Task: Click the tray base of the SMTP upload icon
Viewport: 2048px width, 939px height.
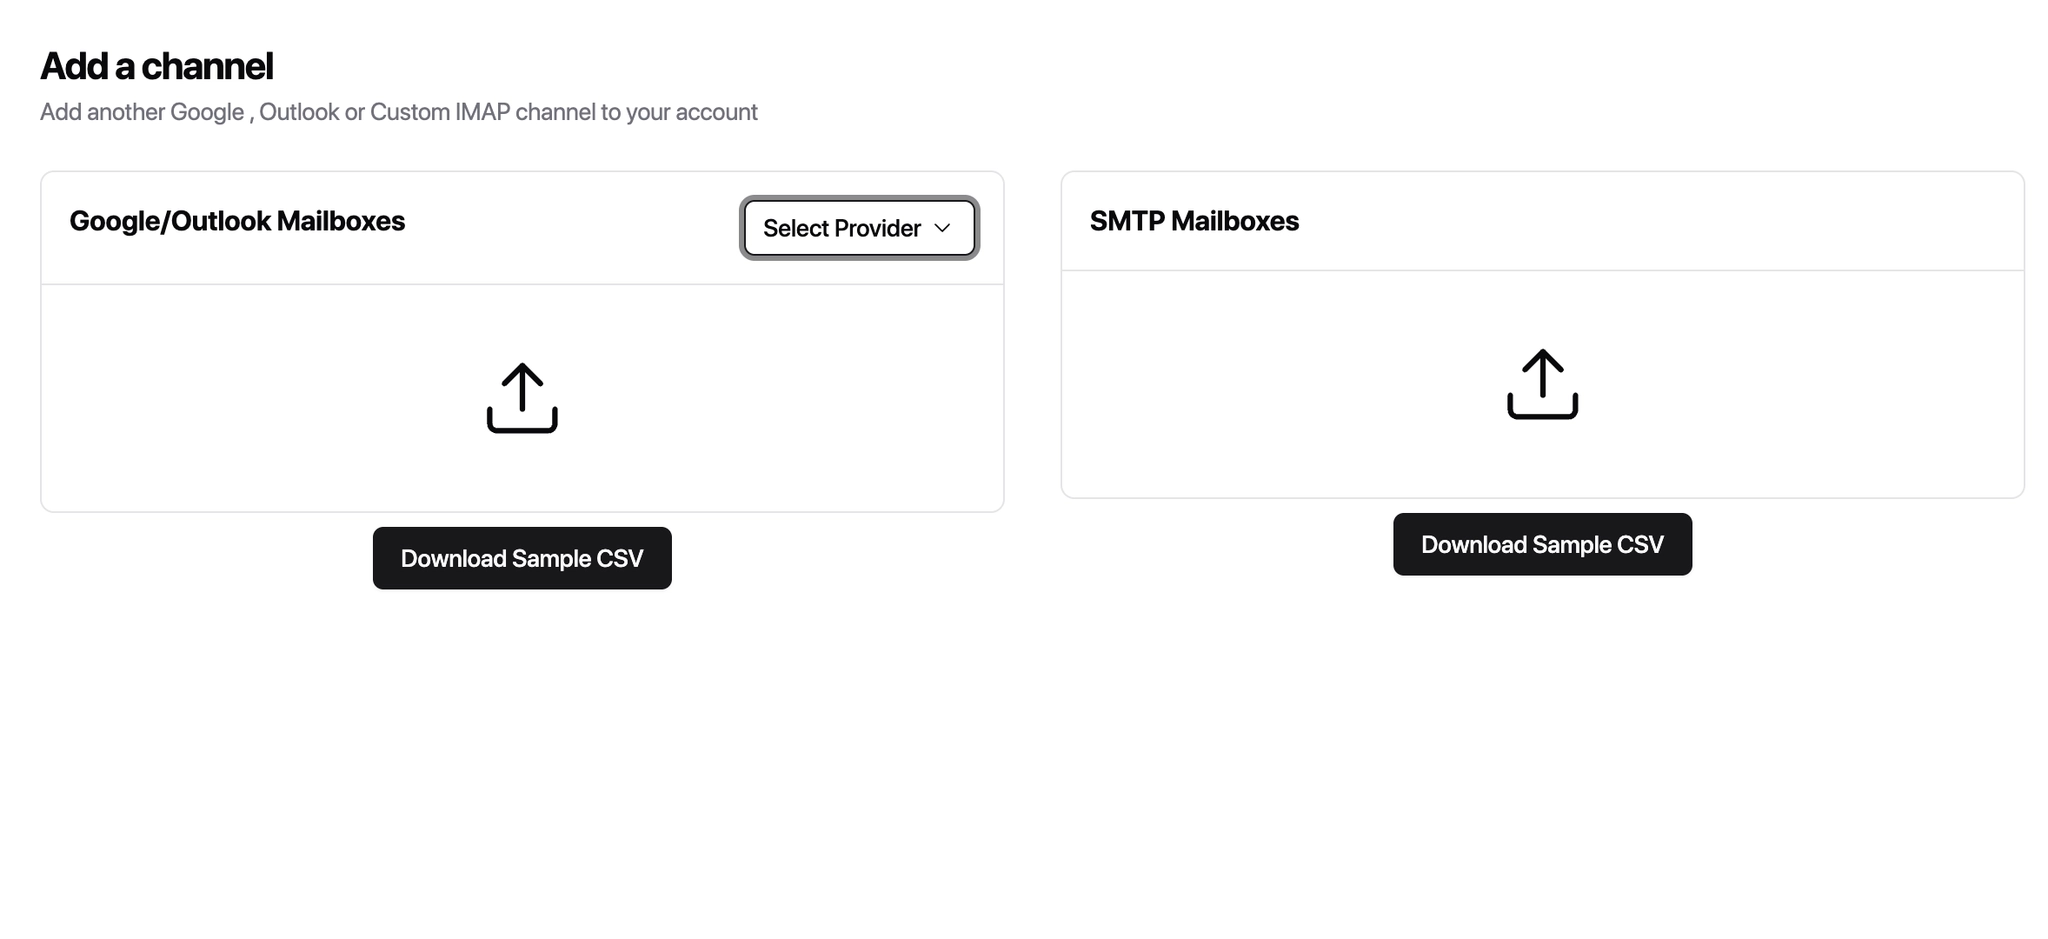Action: click(x=1542, y=414)
